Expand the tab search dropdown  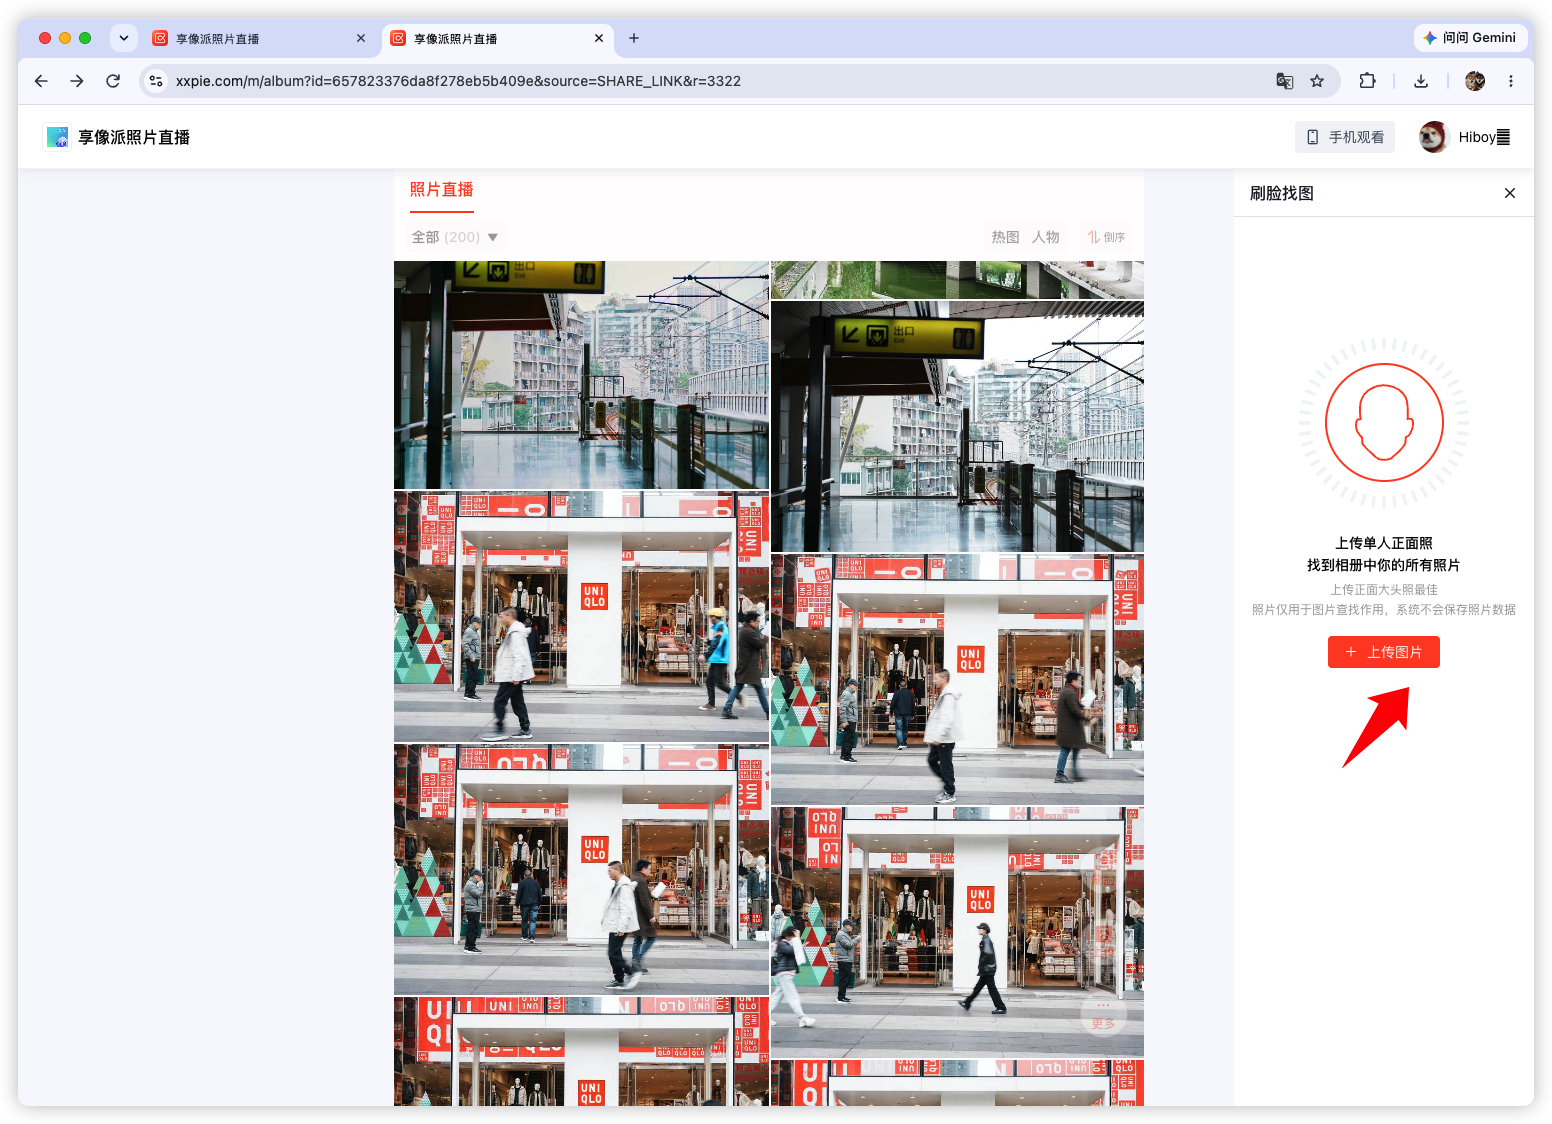pos(124,38)
